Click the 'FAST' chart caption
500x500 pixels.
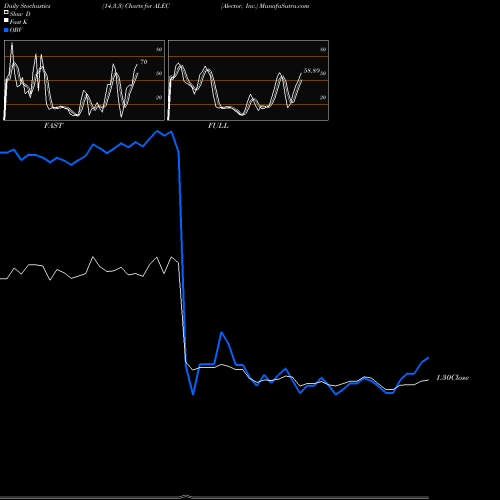[54, 126]
